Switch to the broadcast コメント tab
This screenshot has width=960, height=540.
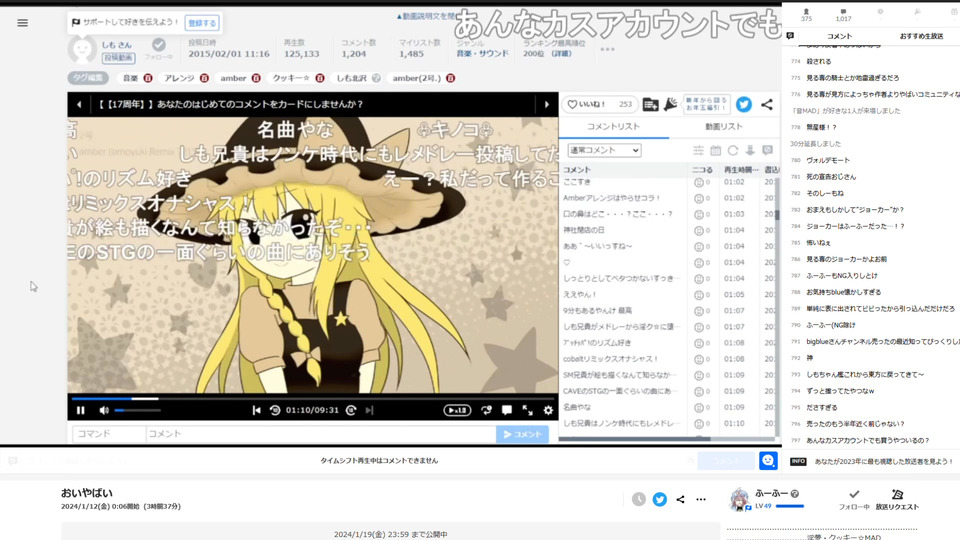point(839,36)
